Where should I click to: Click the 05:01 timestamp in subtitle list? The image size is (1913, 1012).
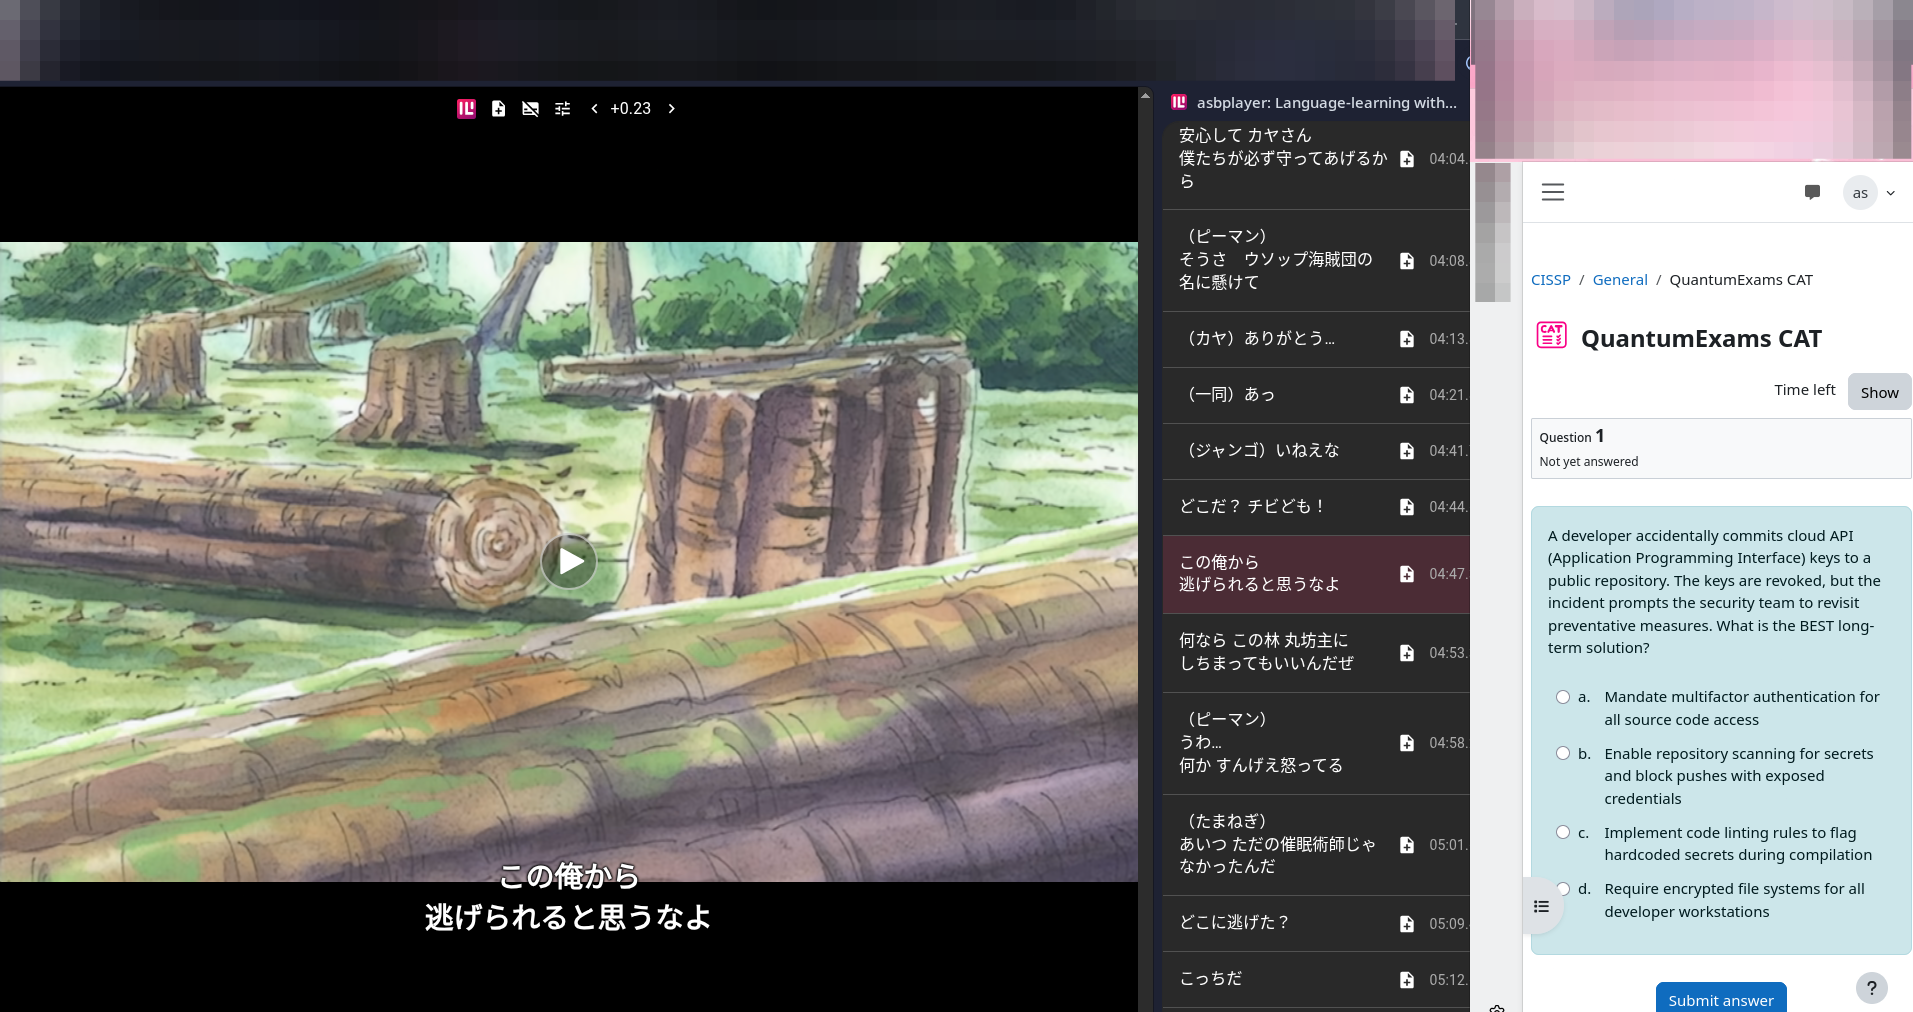(1447, 845)
